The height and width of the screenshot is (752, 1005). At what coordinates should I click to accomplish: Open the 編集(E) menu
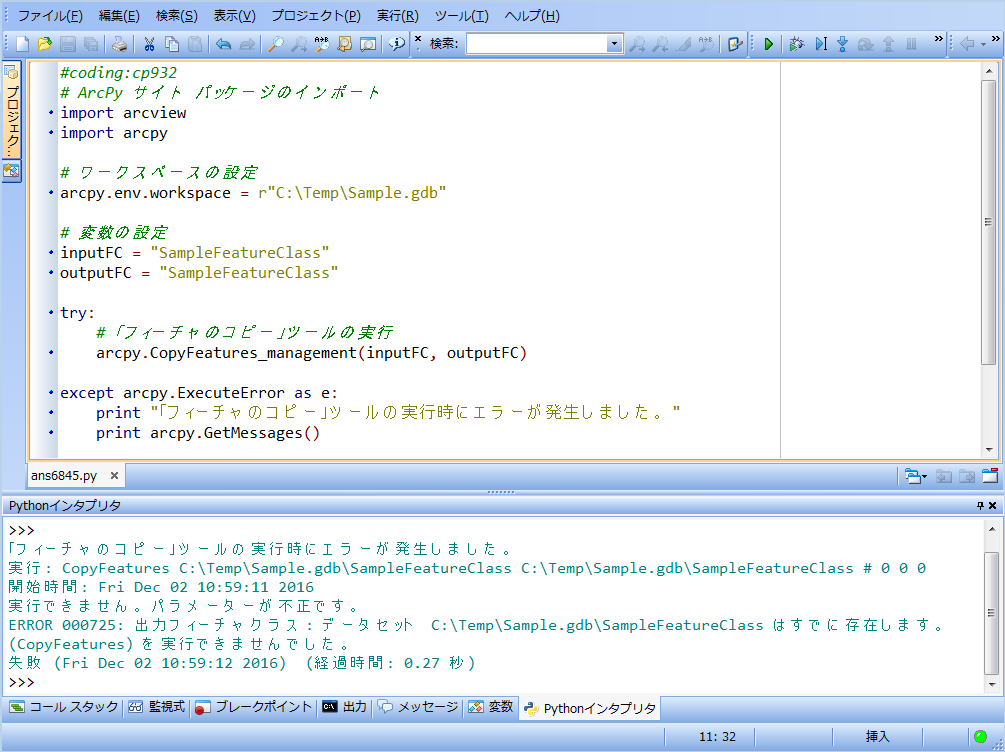point(119,16)
